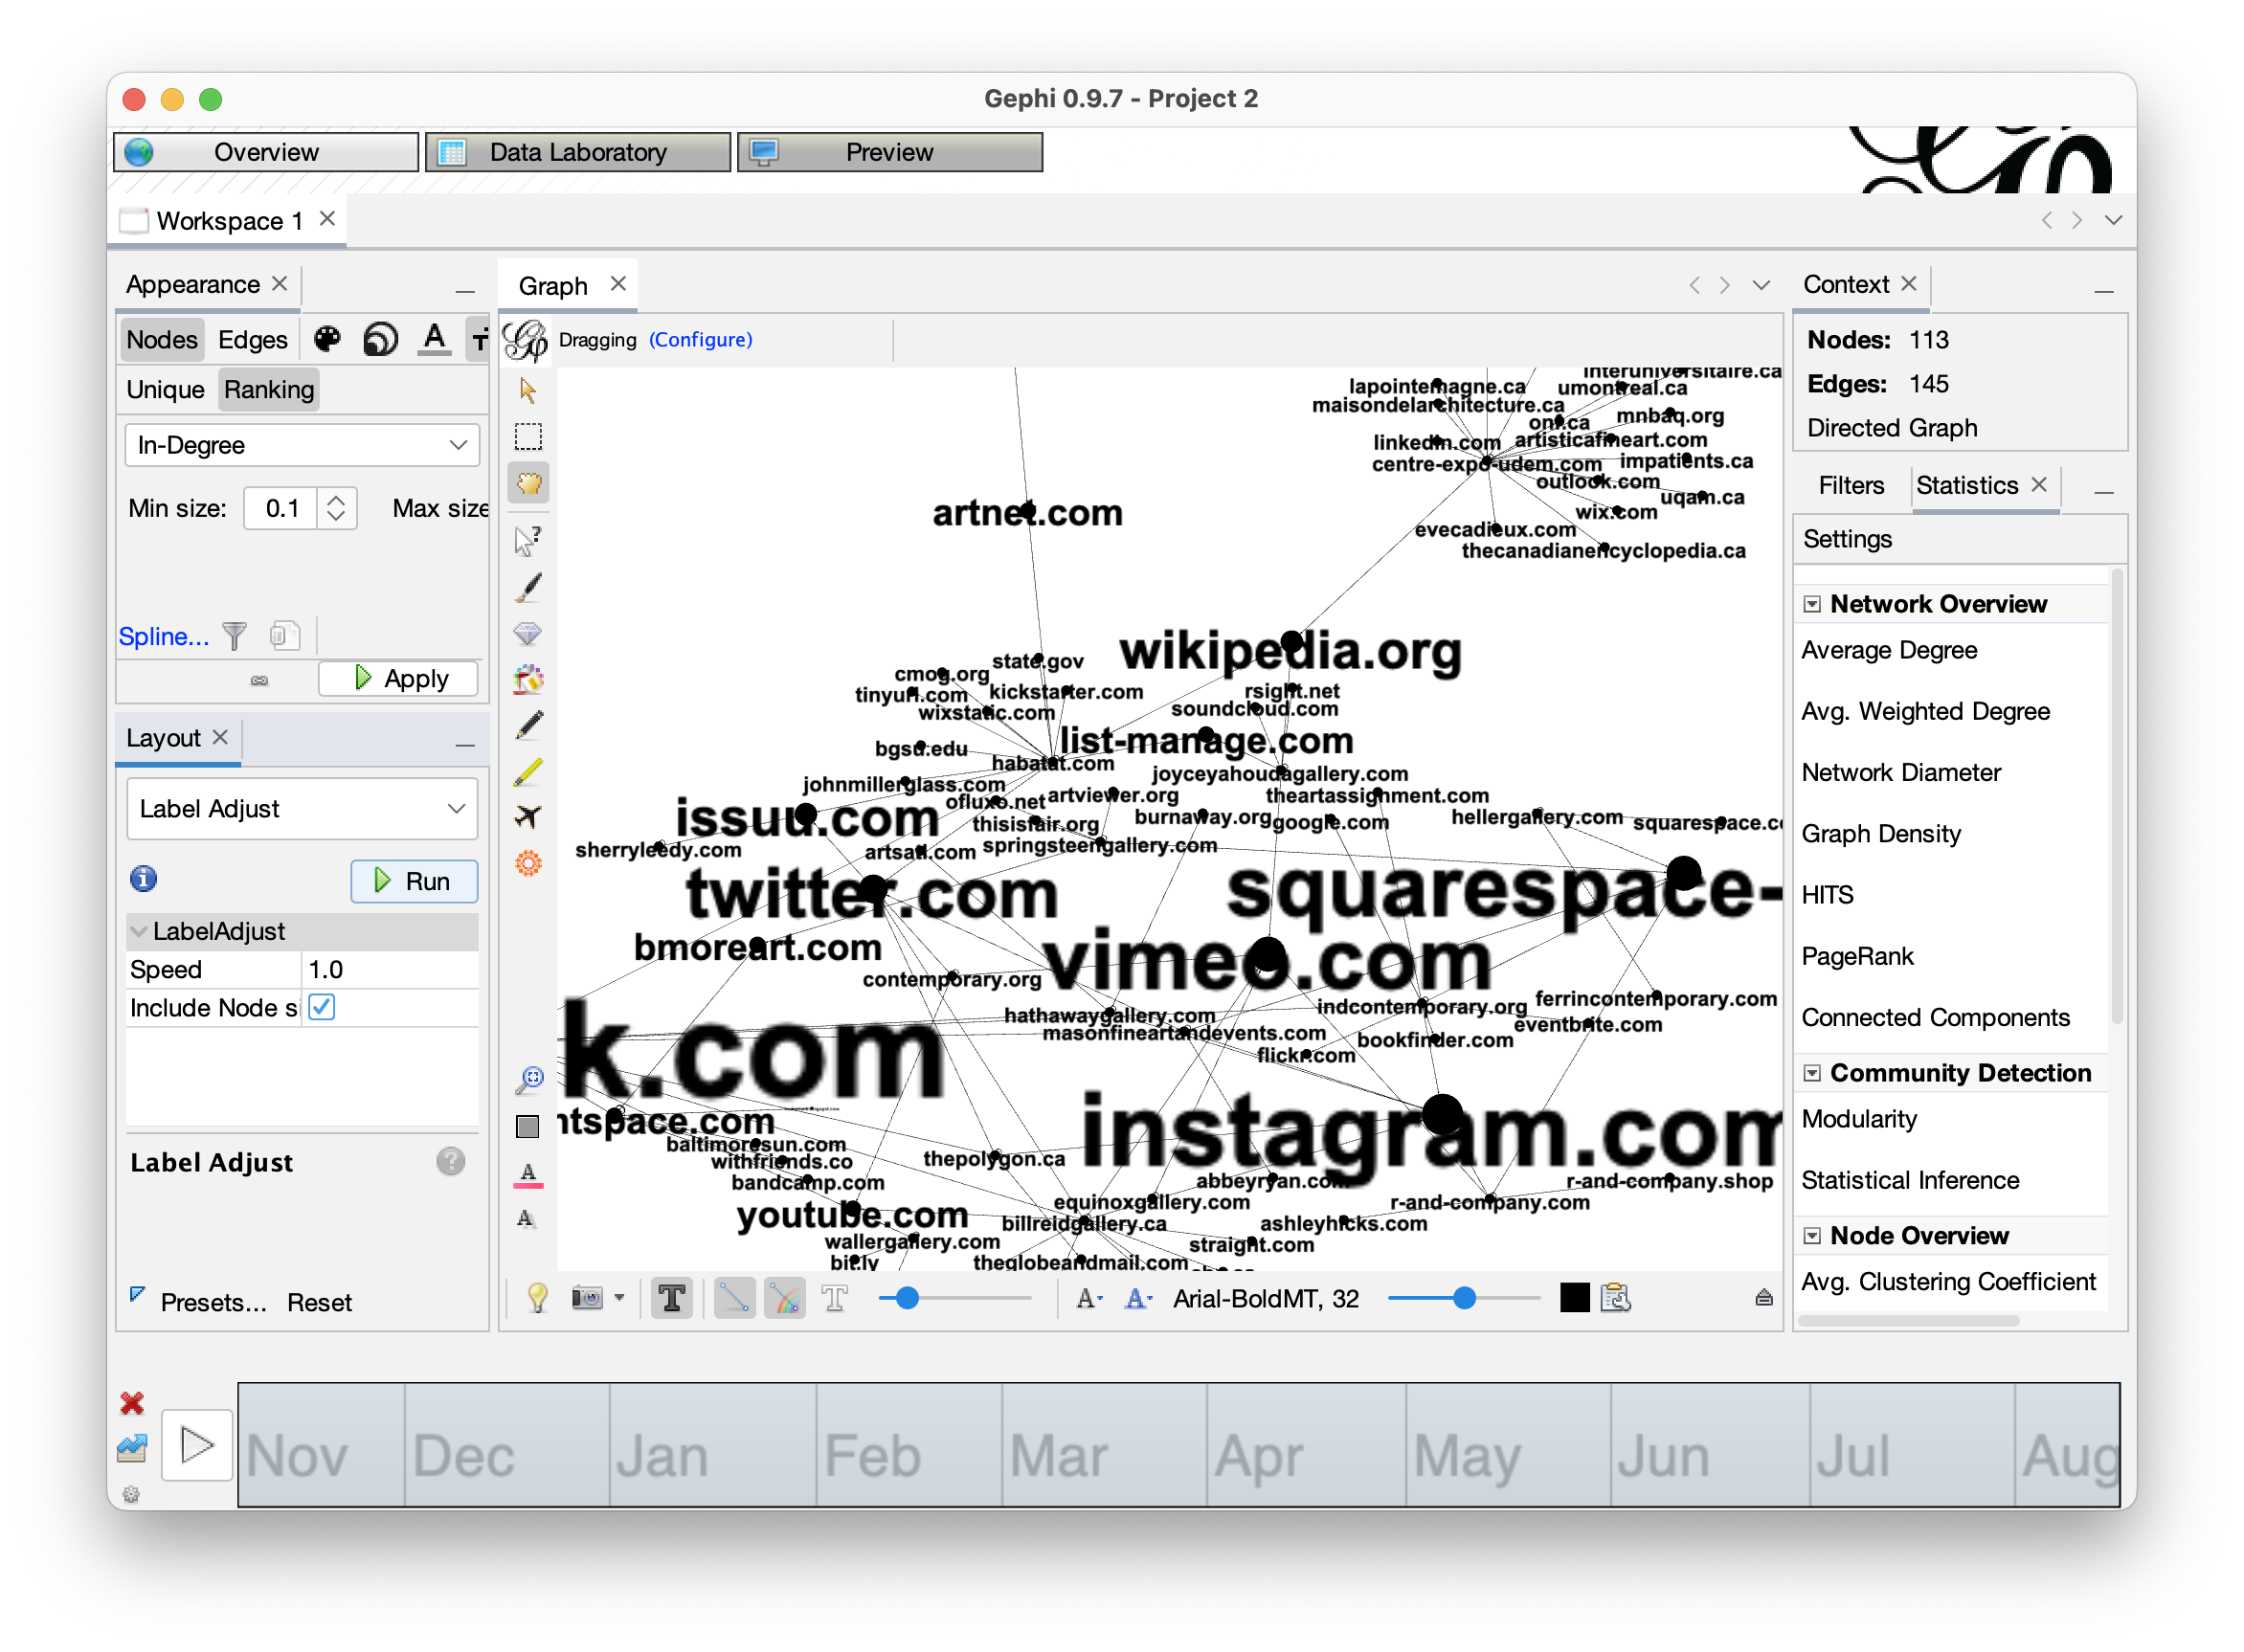
Task: Toggle show node labels T button
Action: click(x=672, y=1298)
